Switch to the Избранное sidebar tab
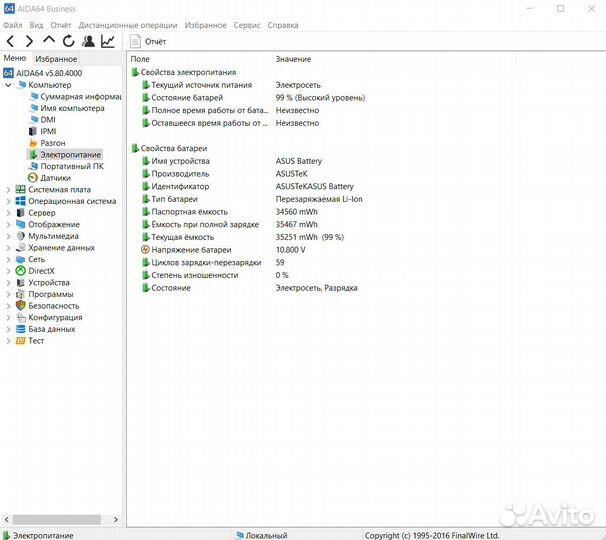The height and width of the screenshot is (540, 606). point(56,59)
